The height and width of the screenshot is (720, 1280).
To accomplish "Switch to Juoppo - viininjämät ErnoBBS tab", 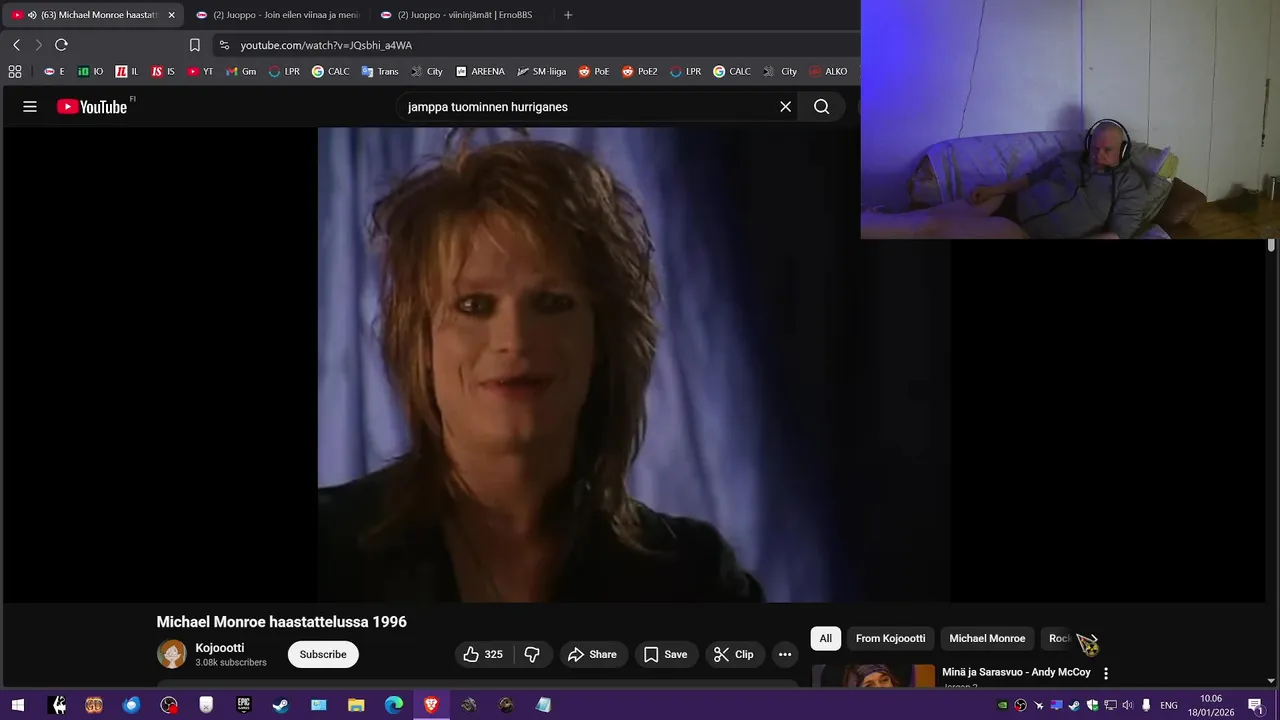I will pyautogui.click(x=462, y=15).
